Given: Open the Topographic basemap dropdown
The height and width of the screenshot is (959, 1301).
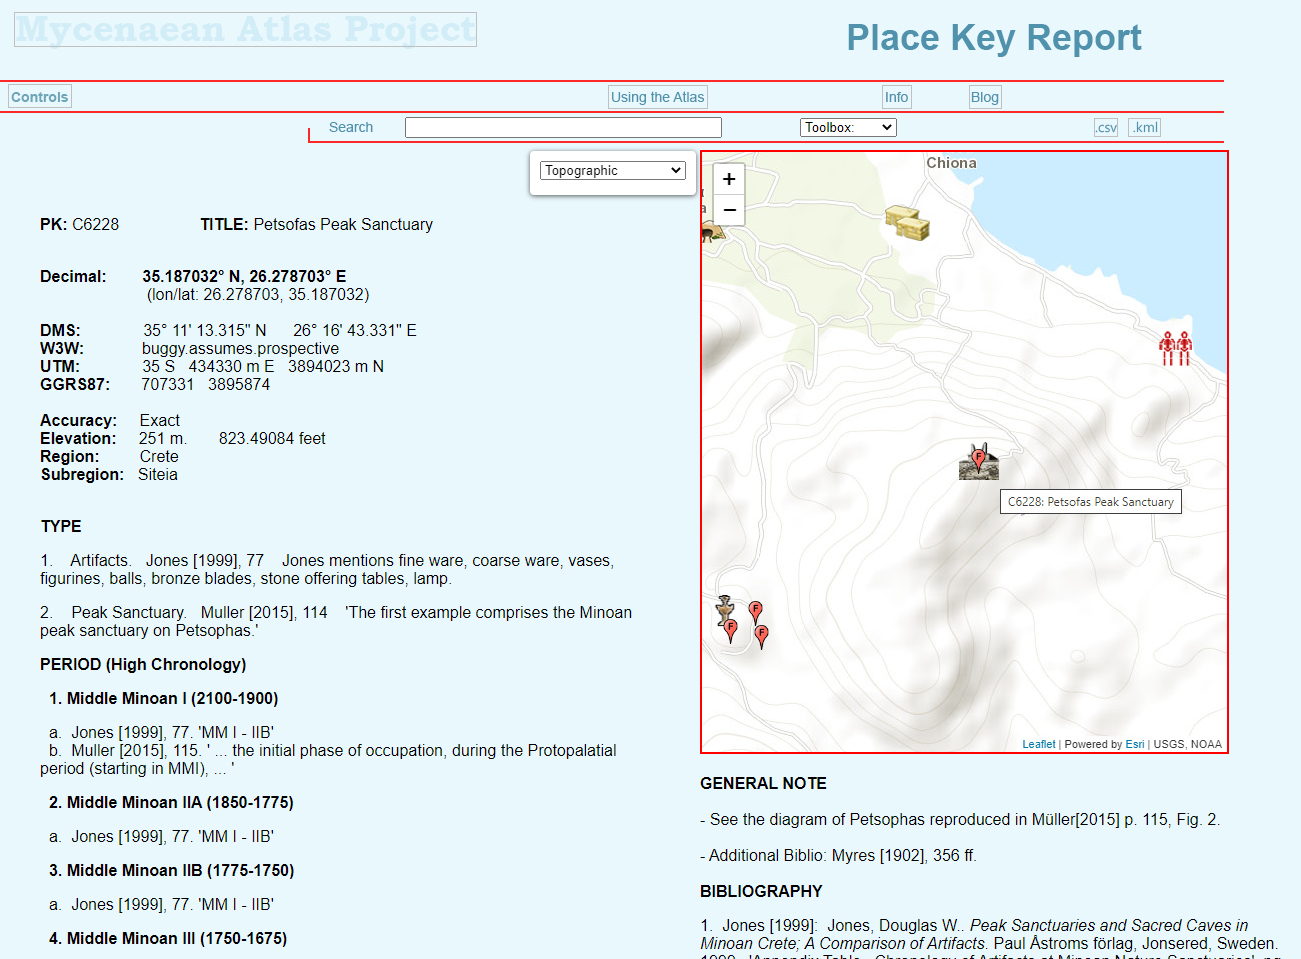Looking at the screenshot, I should click(612, 171).
